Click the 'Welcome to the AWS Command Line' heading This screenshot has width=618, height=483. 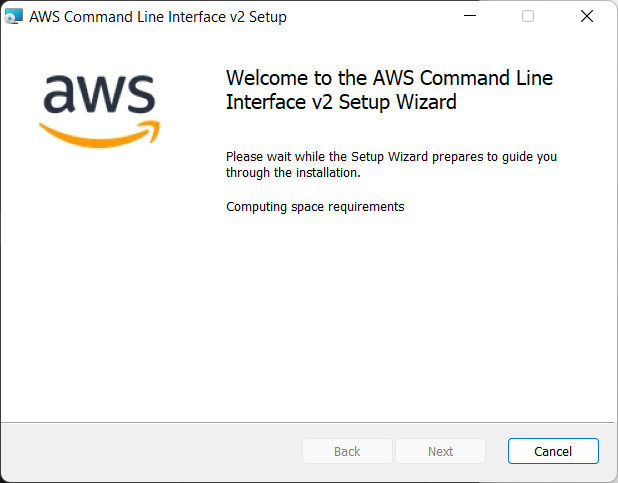tap(389, 78)
